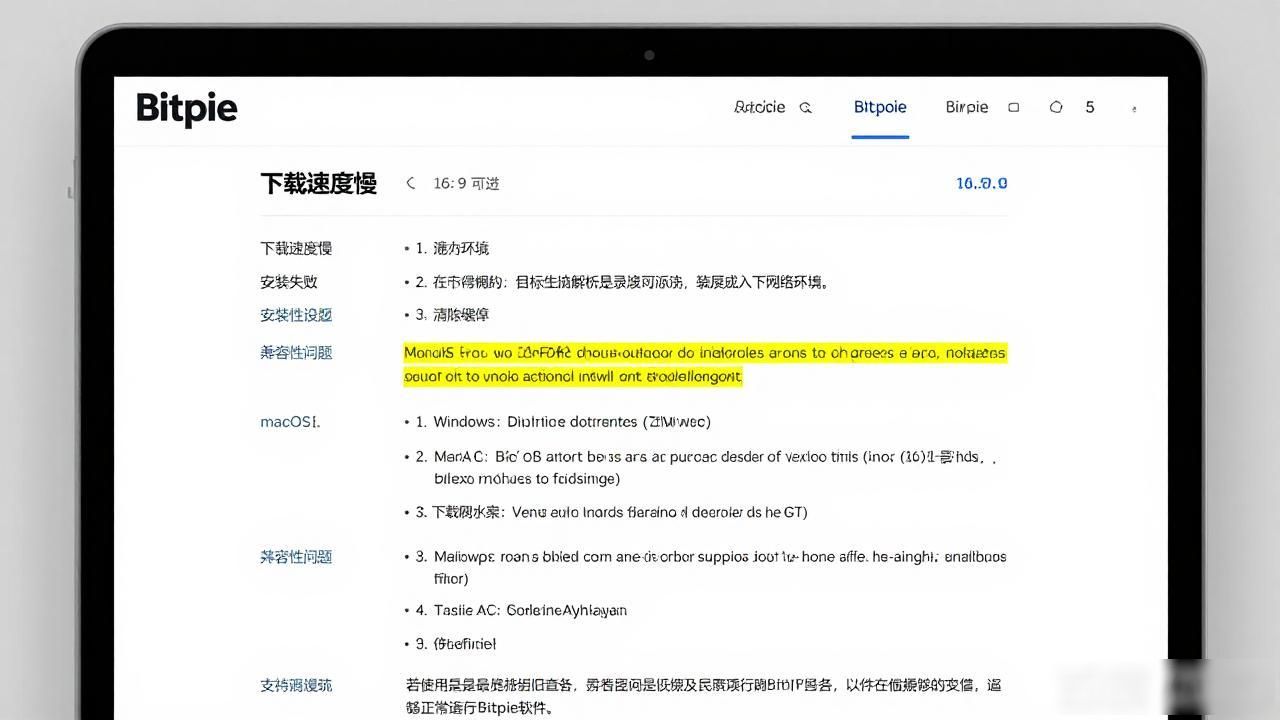1280x720 pixels.
Task: Click the small icon at navbar far right
Action: 1134,108
